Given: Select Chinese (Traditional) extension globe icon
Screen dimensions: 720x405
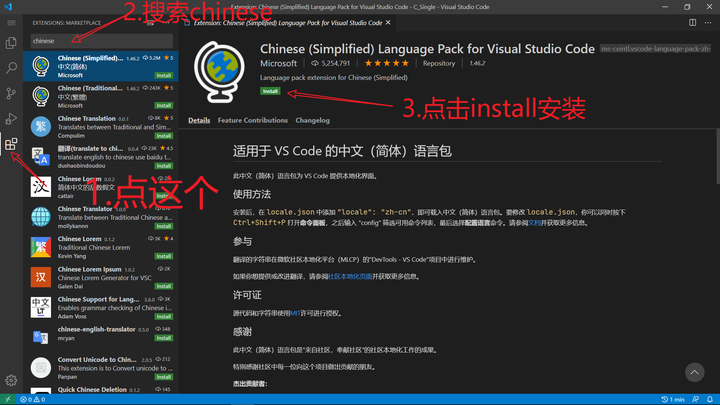Looking at the screenshot, I should 41,96.
